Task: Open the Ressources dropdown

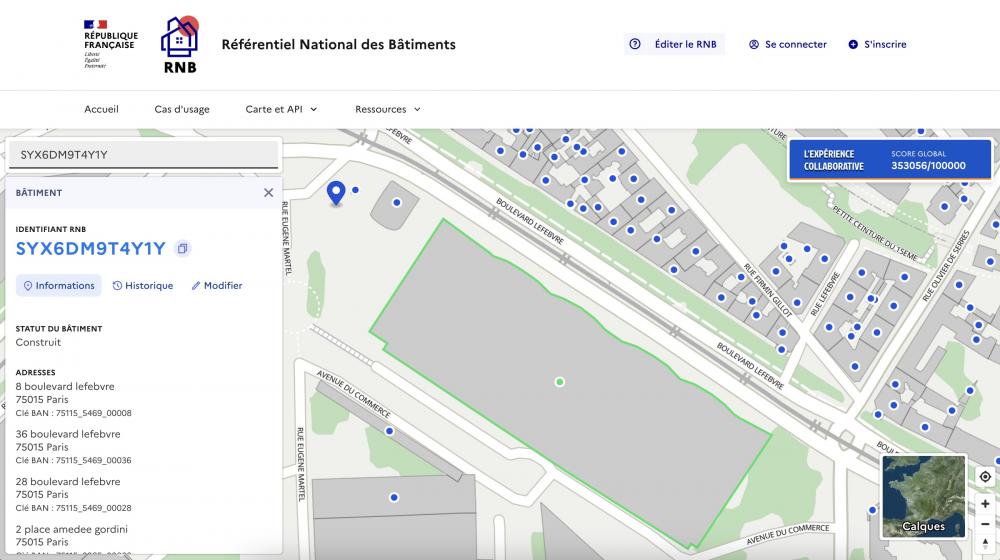Action: 387,109
